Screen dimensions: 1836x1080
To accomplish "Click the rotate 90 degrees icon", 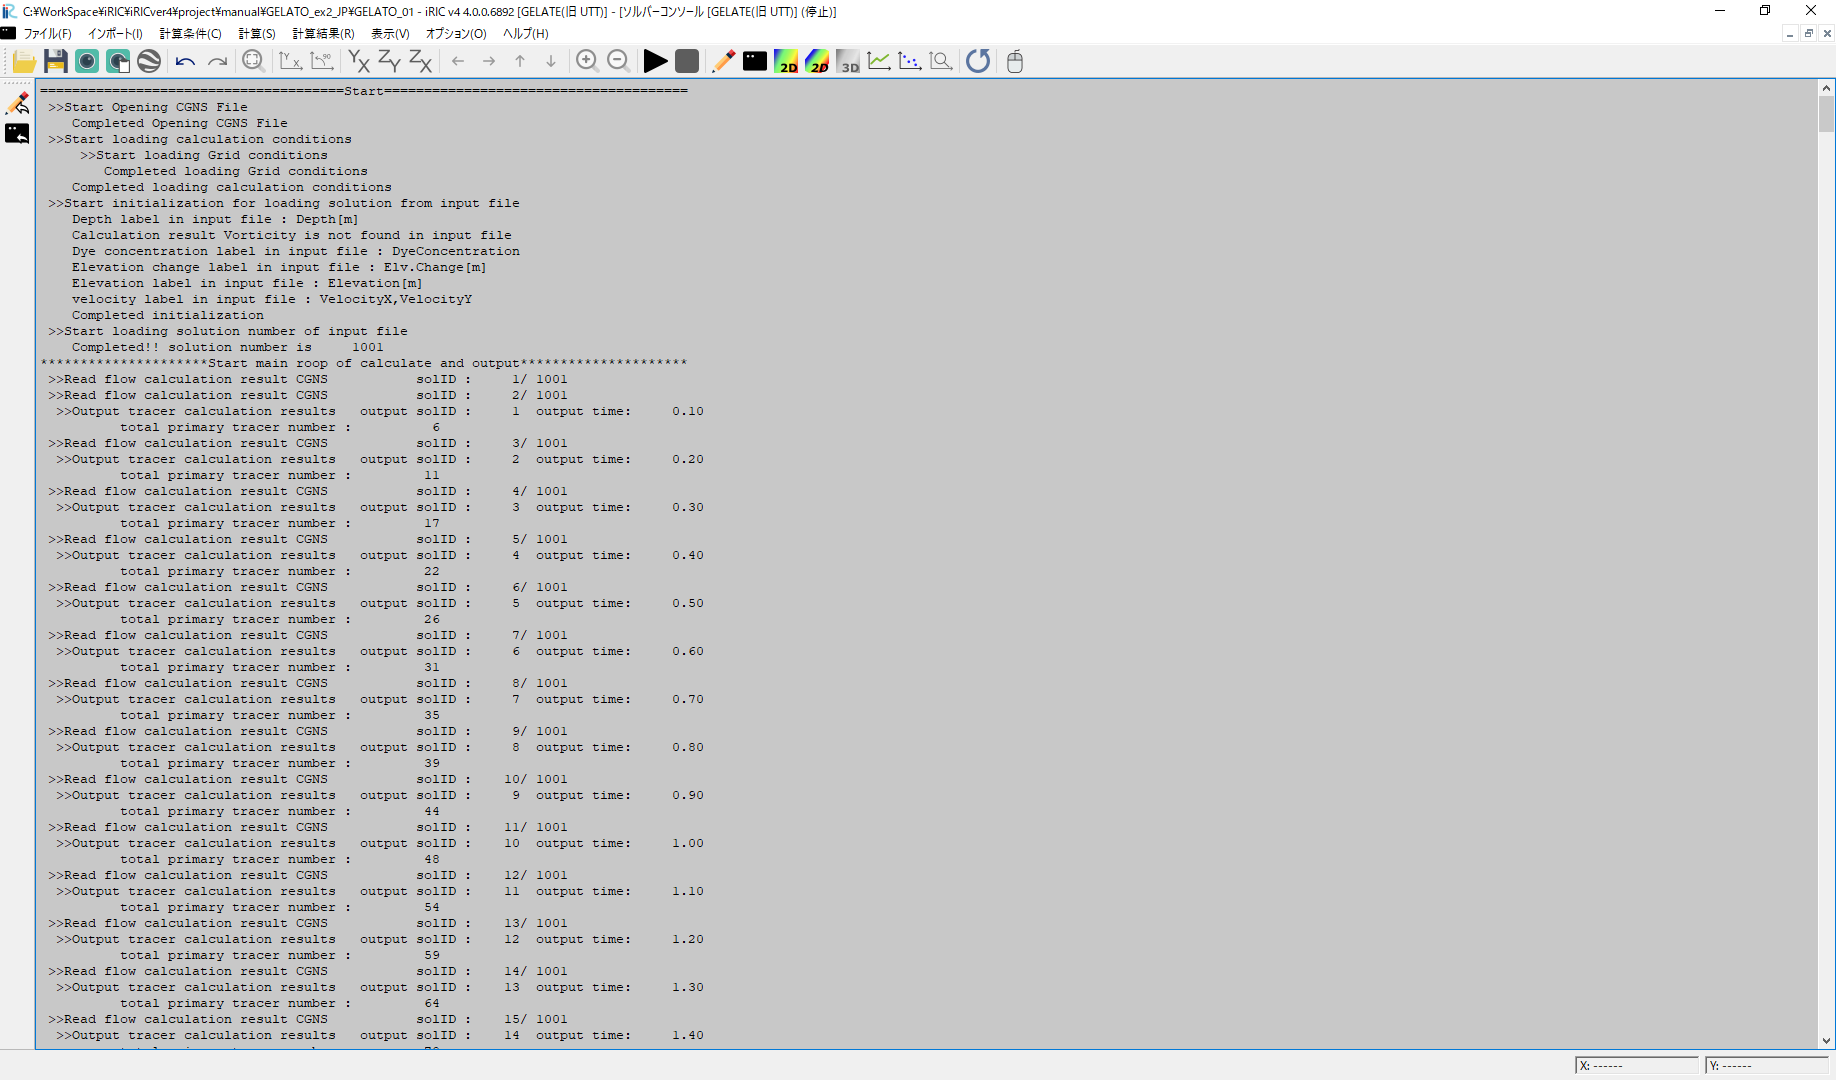I will 321,62.
